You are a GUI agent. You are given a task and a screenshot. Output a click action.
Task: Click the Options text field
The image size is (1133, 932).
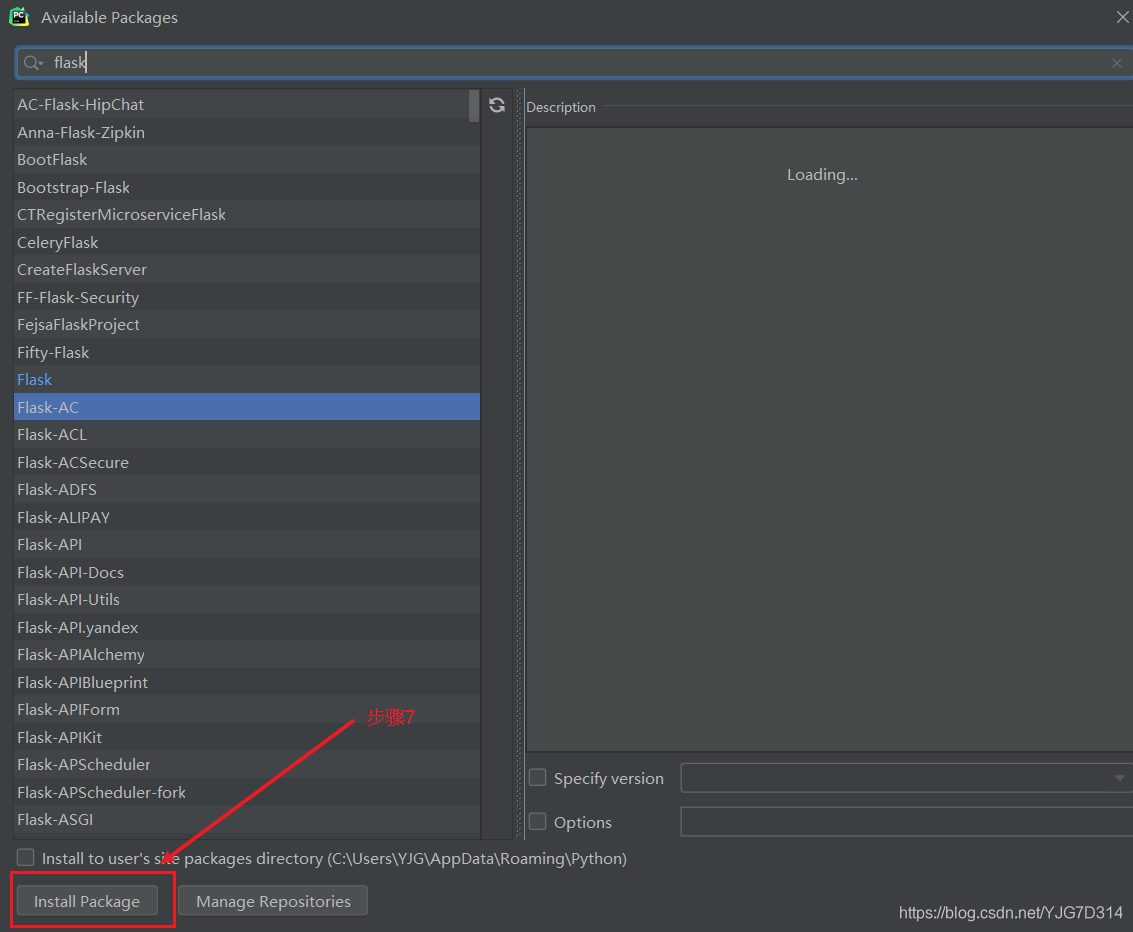[x=907, y=822]
